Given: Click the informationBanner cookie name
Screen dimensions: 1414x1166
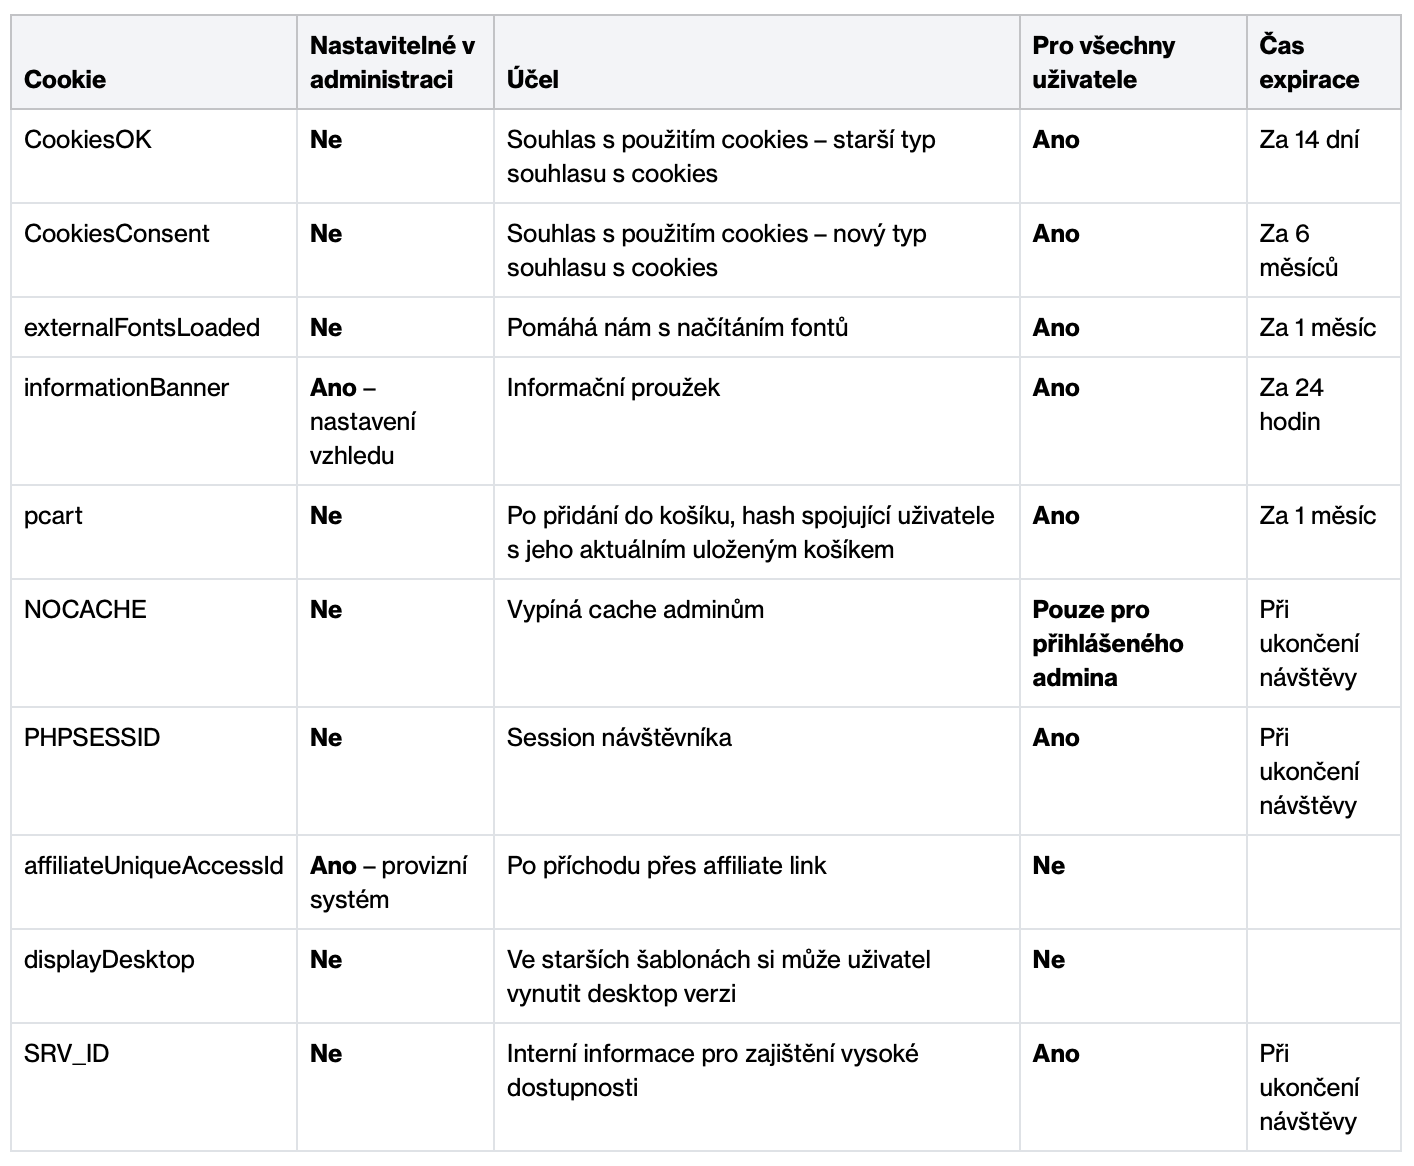Looking at the screenshot, I should click(126, 388).
